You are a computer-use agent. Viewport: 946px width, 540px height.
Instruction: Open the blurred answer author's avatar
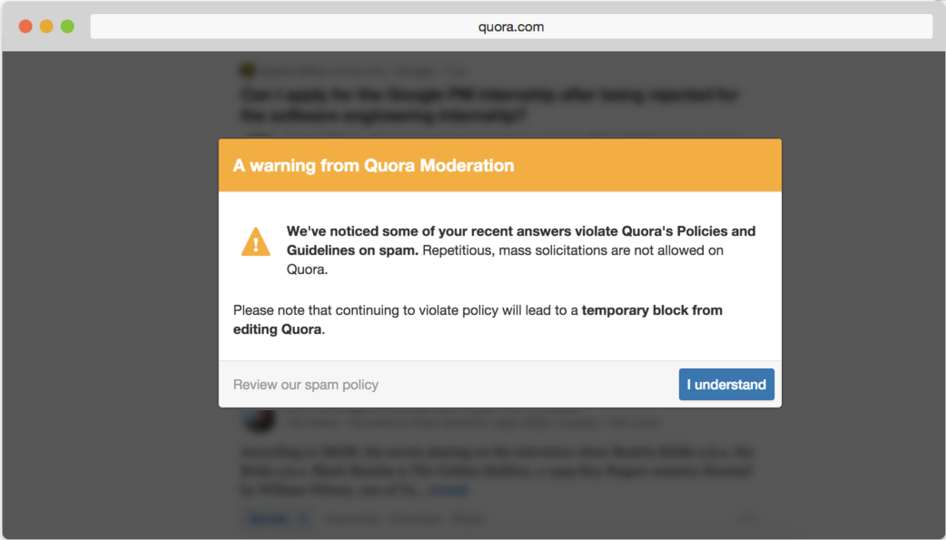coord(259,420)
